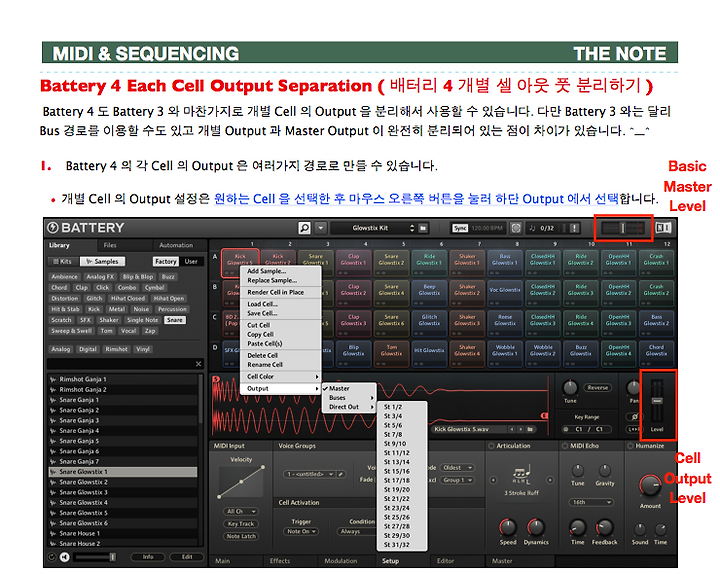This screenshot has height=574, width=720.
Task: Toggle the Reverse button
Action: [598, 388]
